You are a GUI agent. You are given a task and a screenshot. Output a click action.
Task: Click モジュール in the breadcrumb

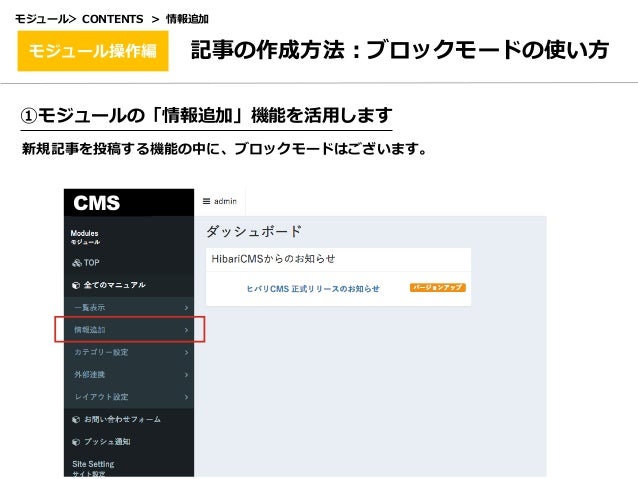(x=41, y=19)
